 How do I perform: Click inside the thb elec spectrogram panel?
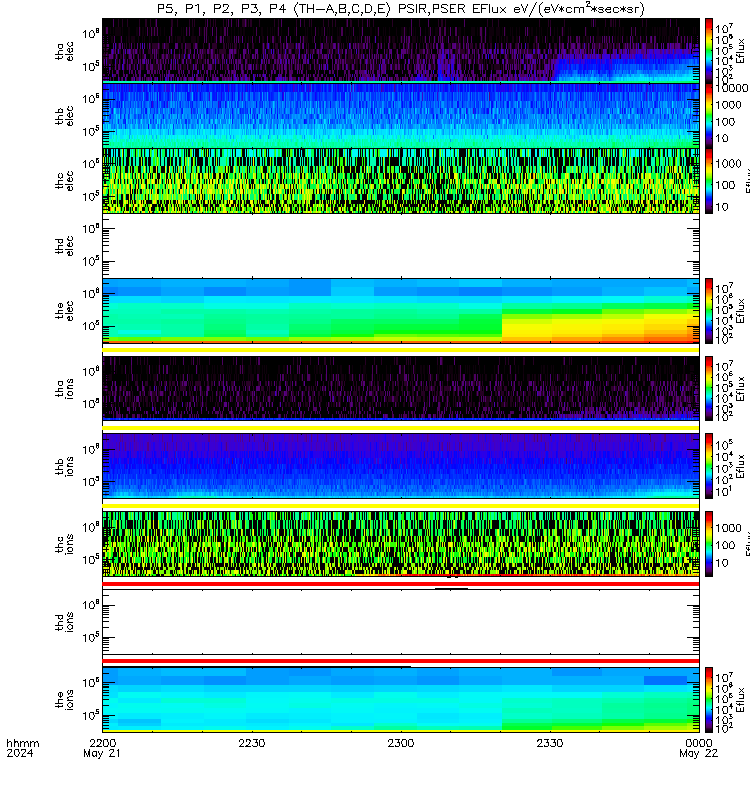[401, 116]
